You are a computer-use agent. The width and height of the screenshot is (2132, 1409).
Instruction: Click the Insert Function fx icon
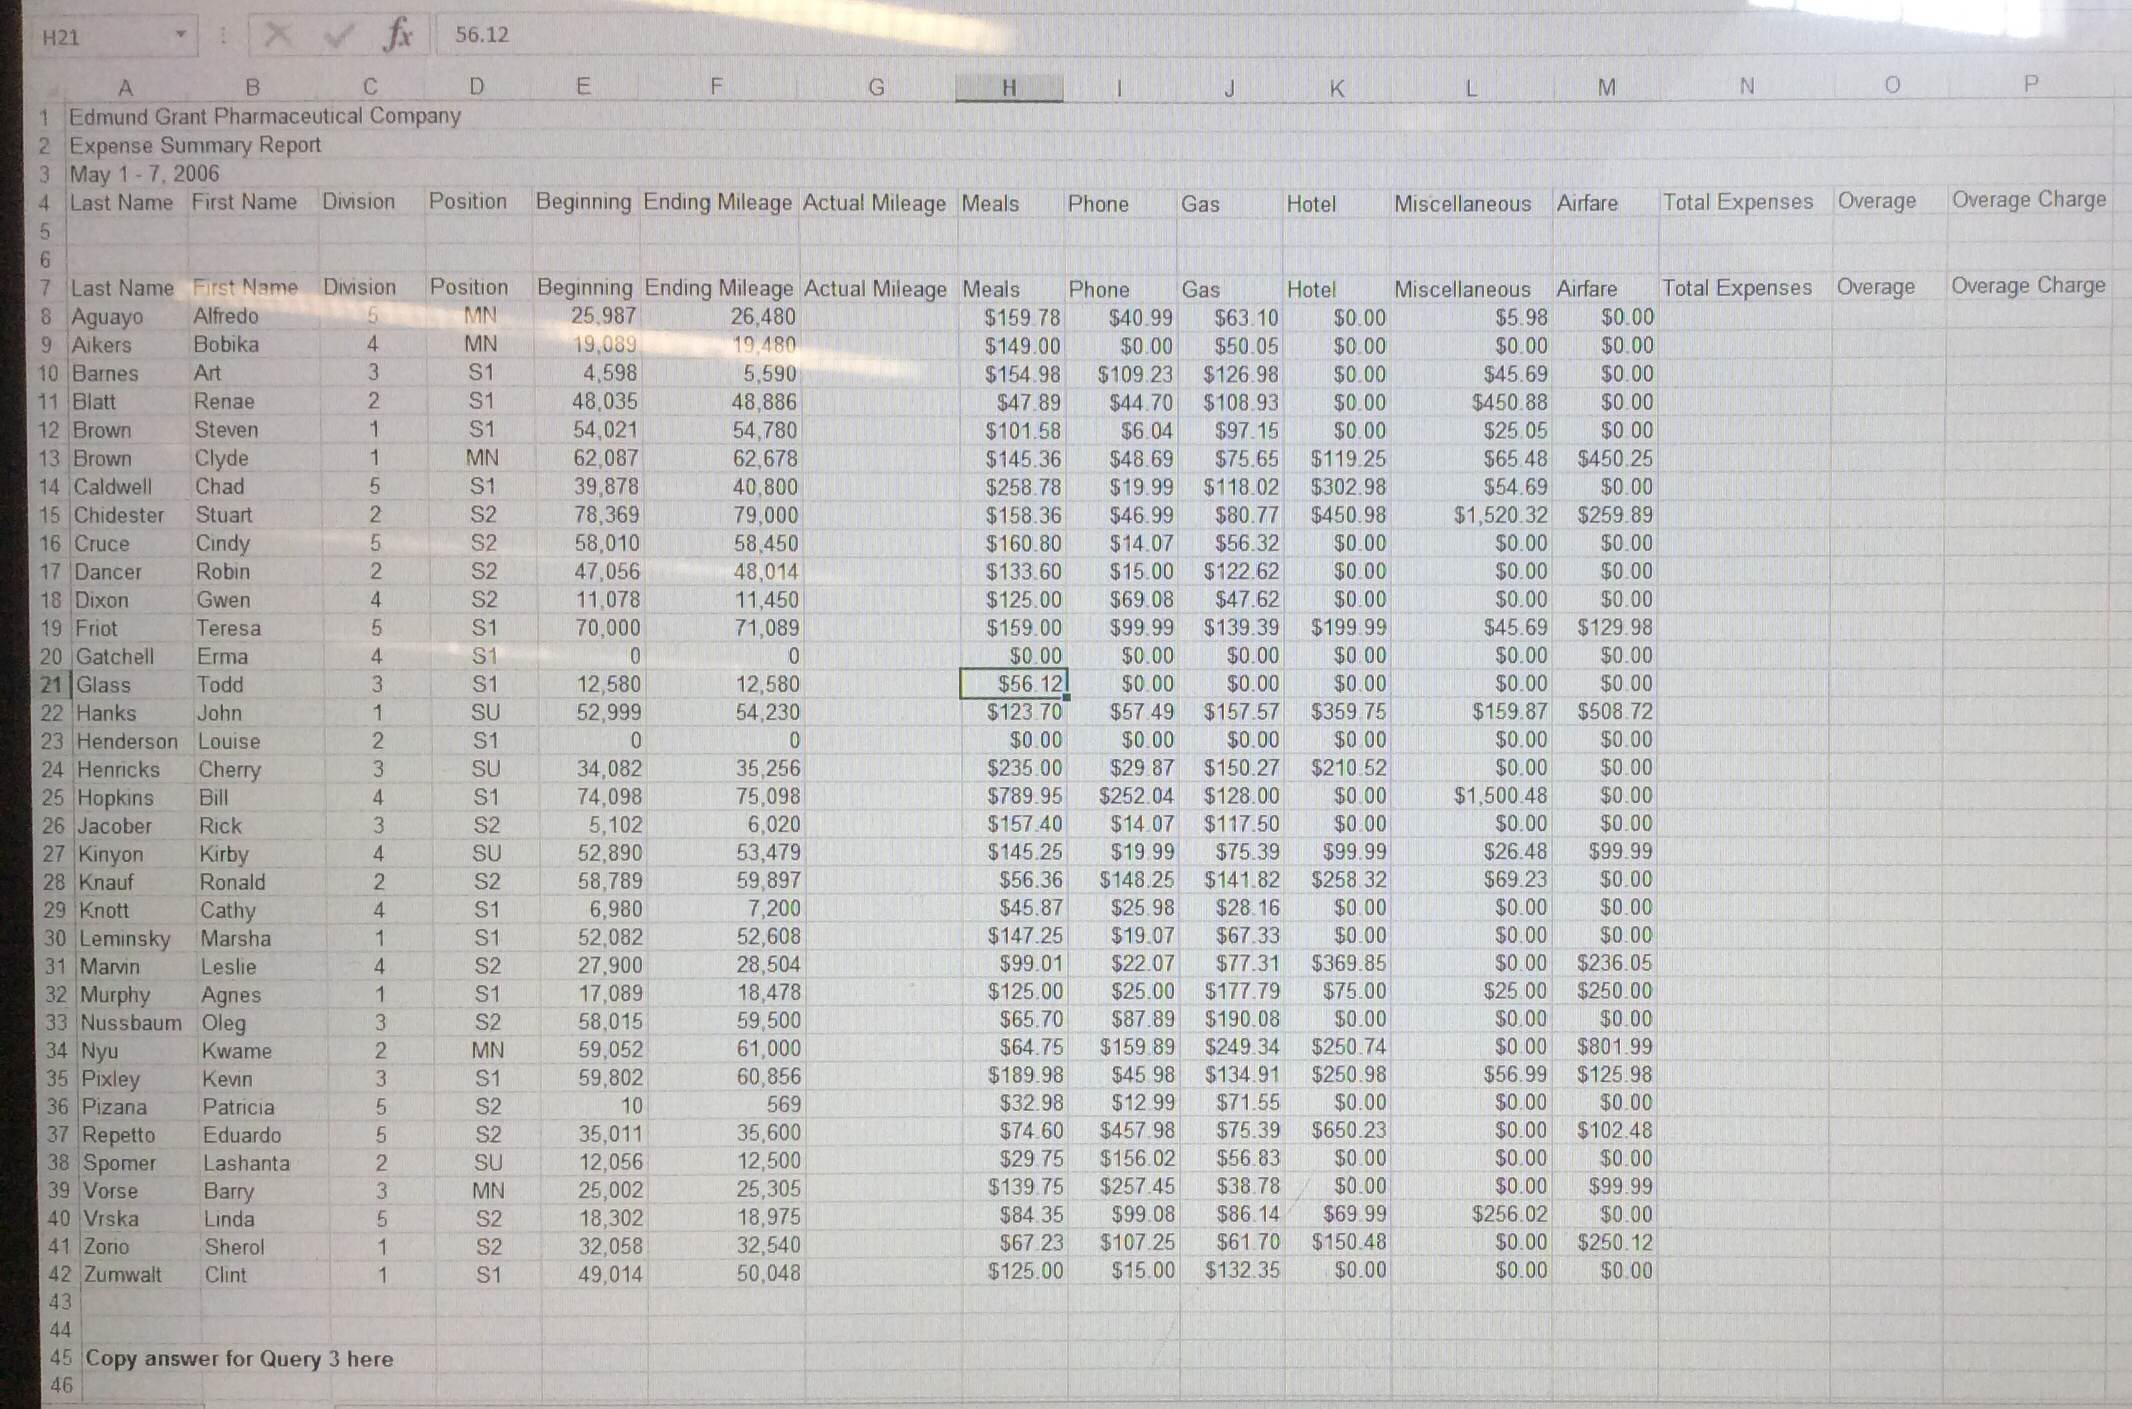398,36
